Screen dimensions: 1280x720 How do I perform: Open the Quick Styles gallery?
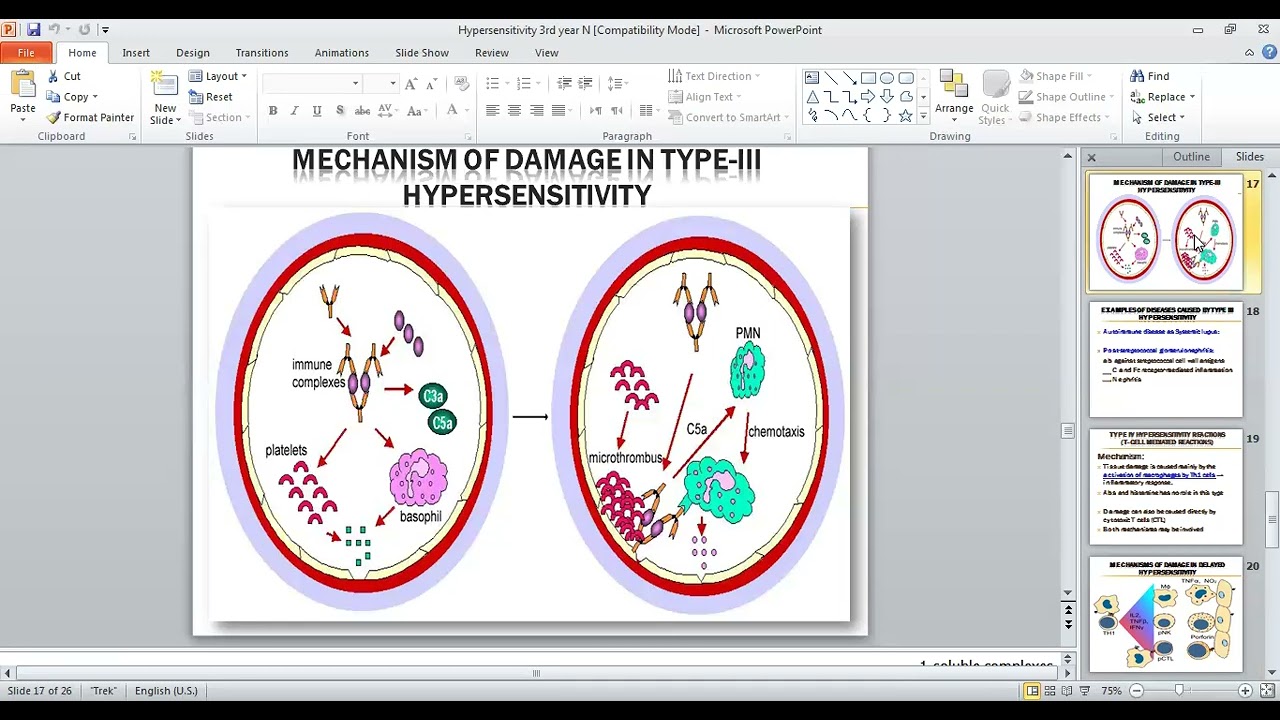click(x=995, y=97)
